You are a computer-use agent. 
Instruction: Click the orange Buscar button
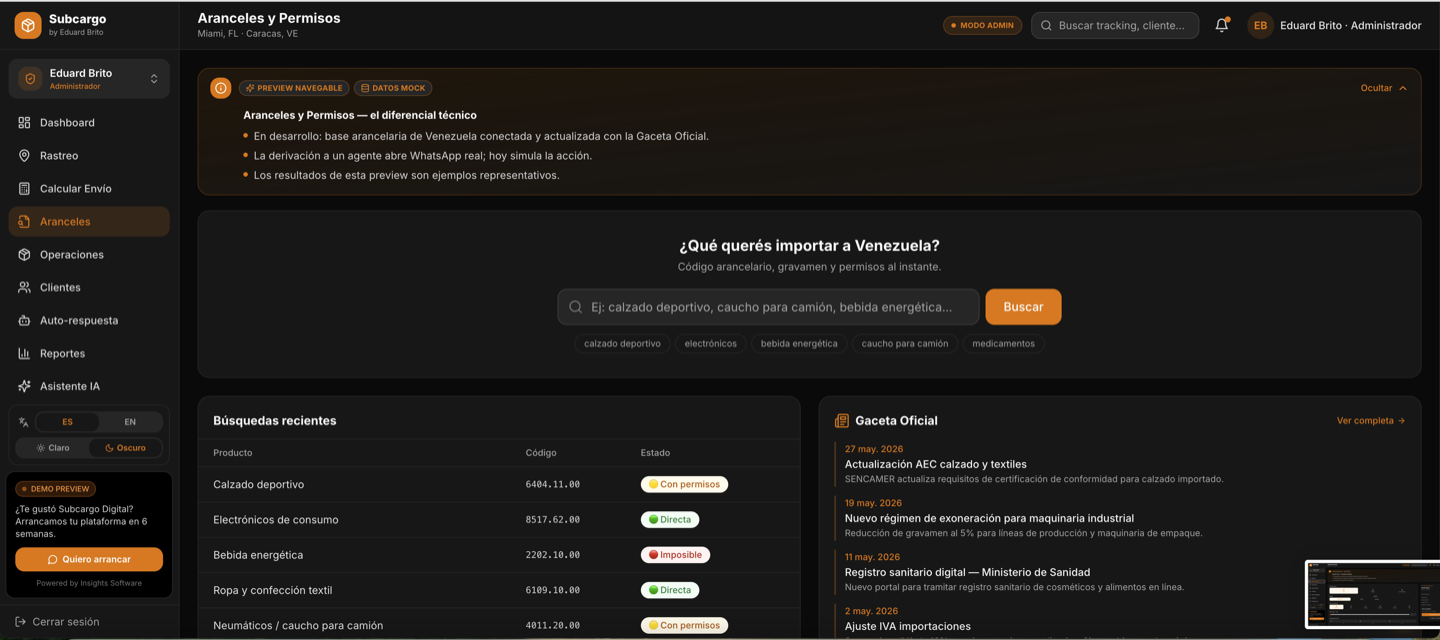1023,307
